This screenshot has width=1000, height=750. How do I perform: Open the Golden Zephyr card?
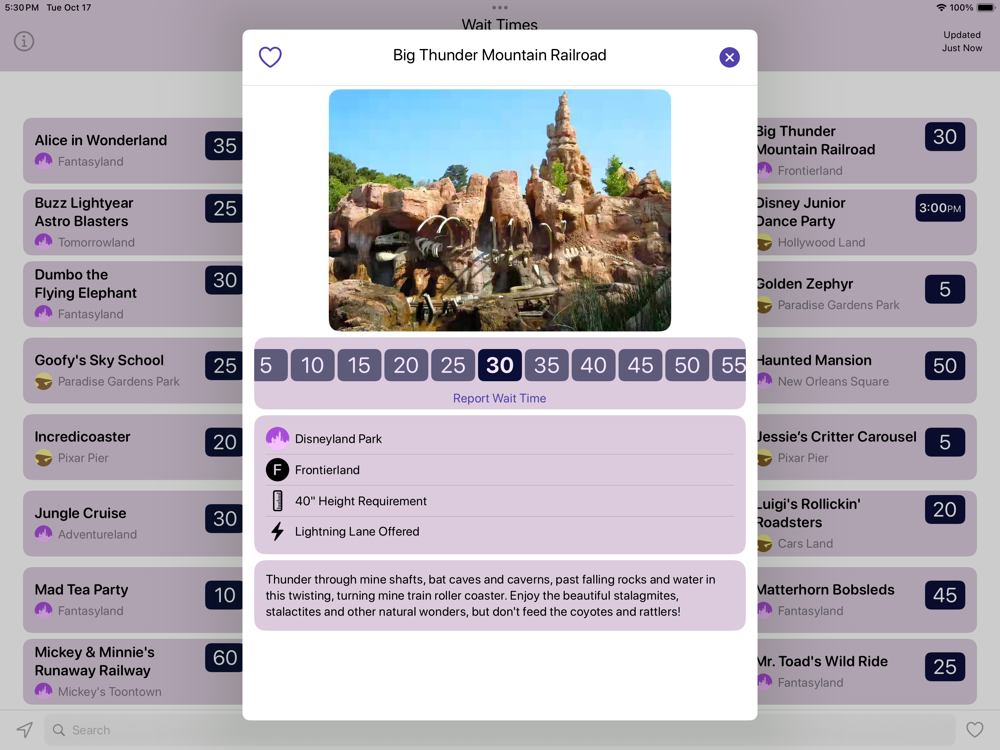867,294
